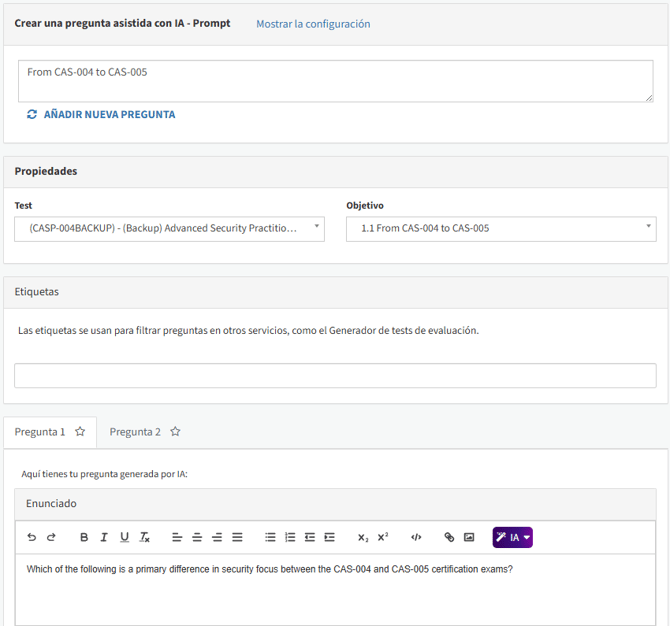Insert an image into the statement
This screenshot has width=670, height=626.
click(x=469, y=537)
